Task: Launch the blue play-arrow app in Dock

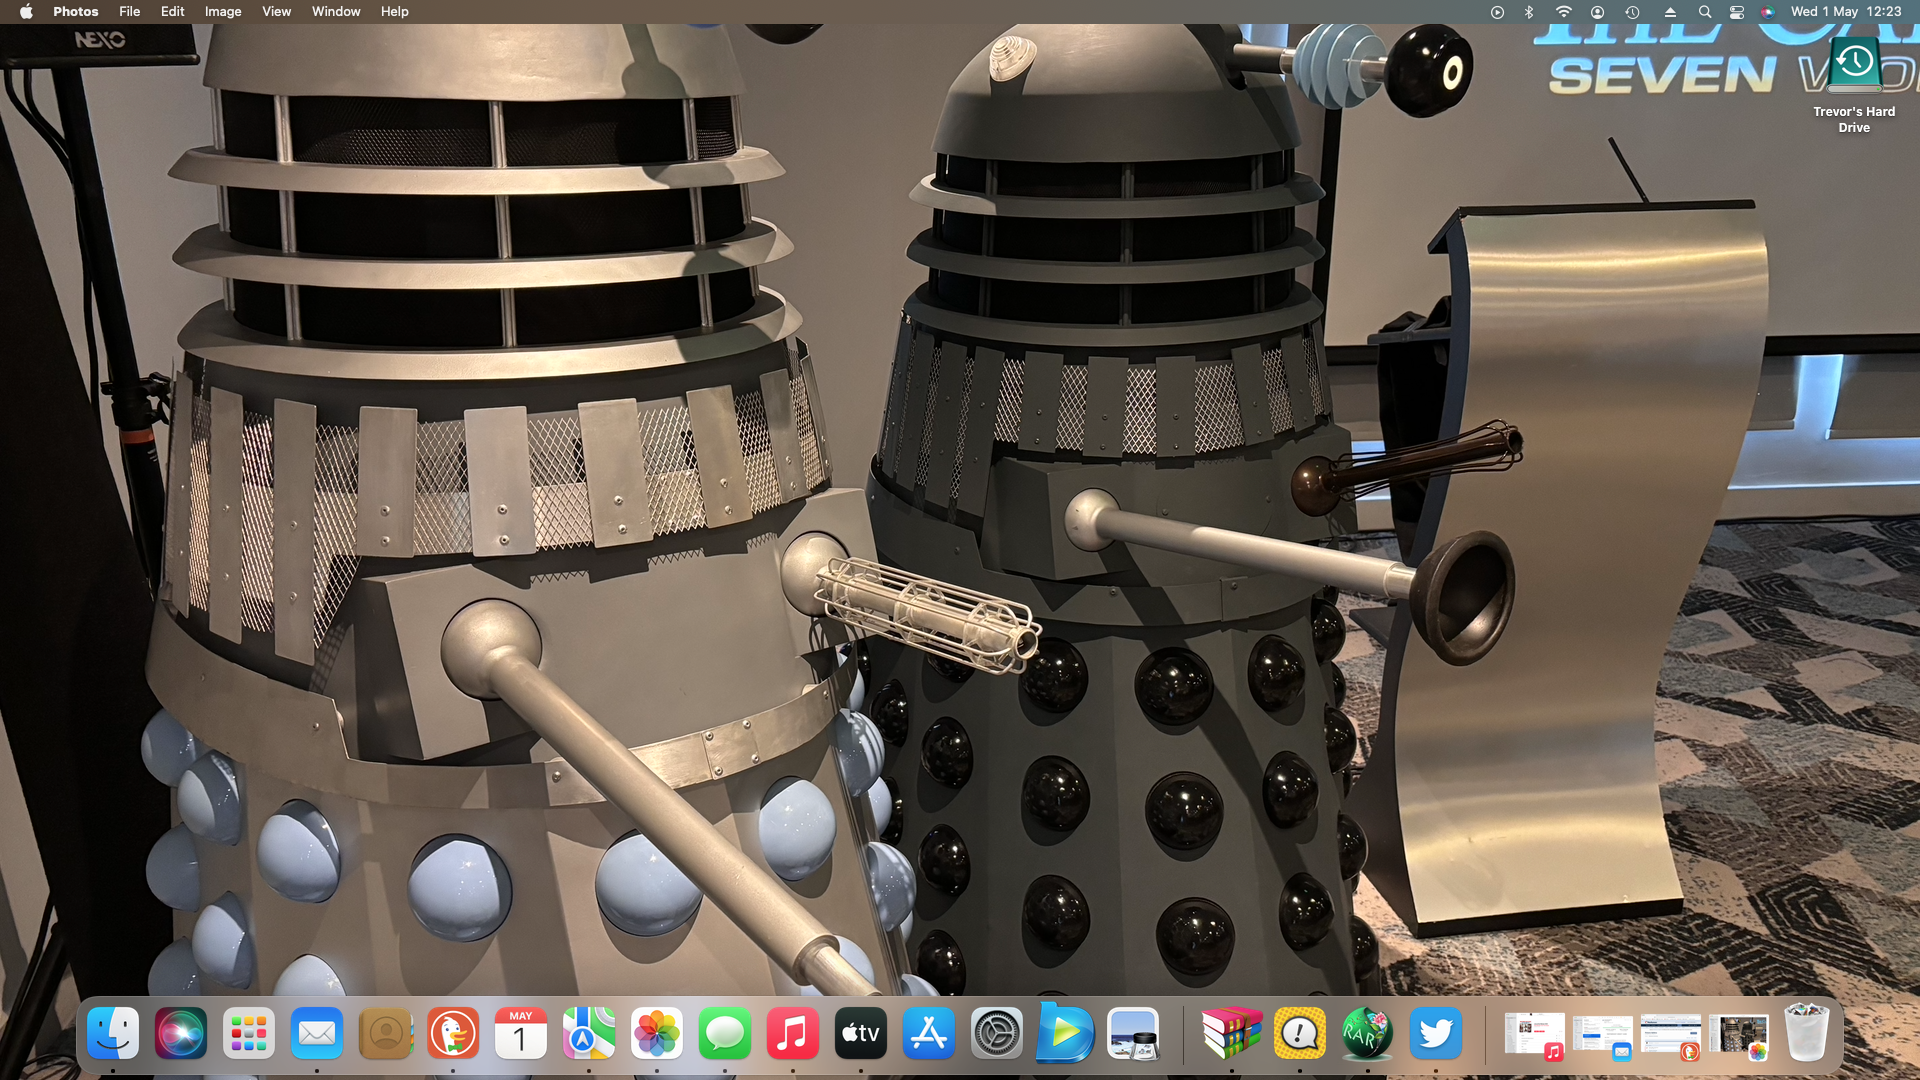Action: pyautogui.click(x=1065, y=1033)
